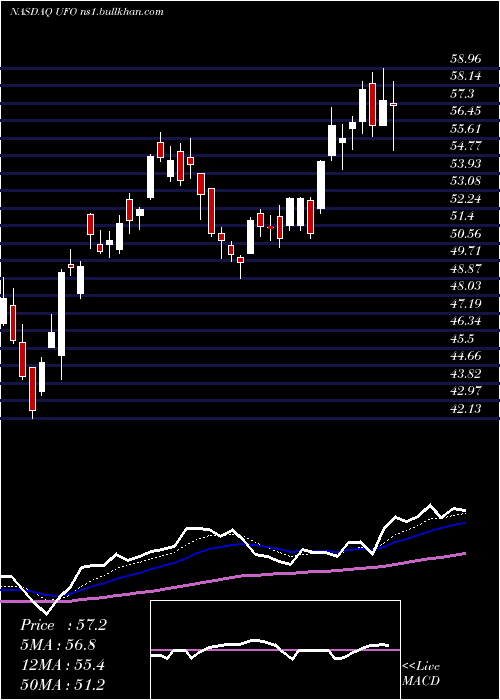Screen dimensions: 500x700
Task: Select the 42.13 price label
Action: pos(465,408)
